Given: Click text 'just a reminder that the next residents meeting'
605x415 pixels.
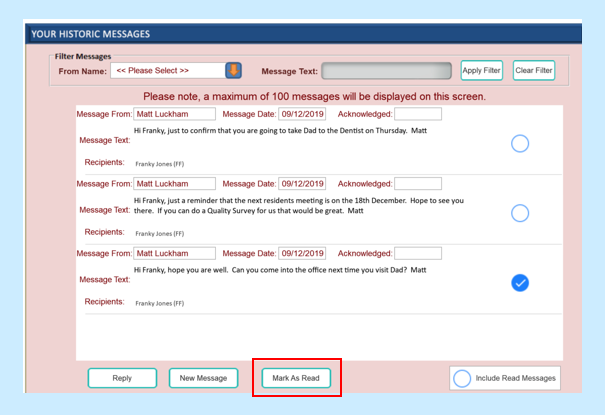Looking at the screenshot, I should coord(245,201).
